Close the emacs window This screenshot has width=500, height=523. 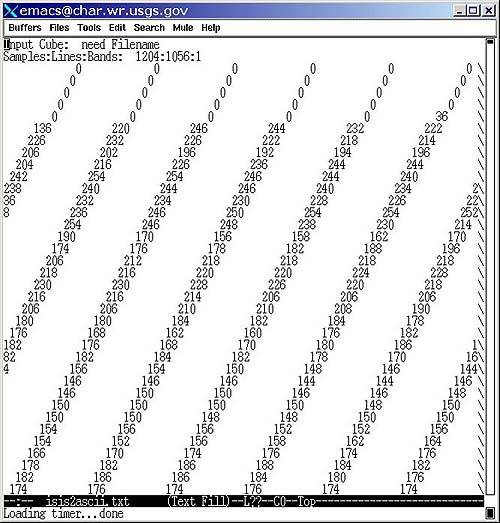488,11
